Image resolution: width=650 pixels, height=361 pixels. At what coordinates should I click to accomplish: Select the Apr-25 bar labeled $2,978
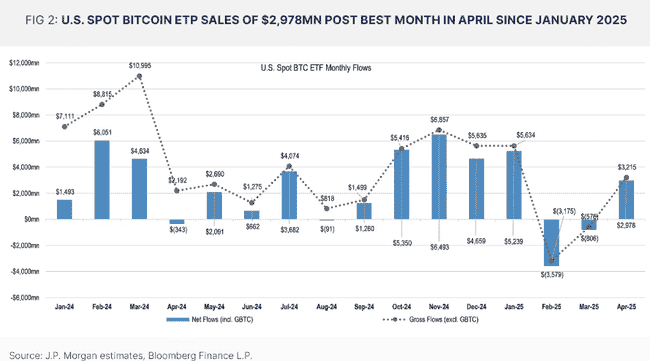pos(626,200)
